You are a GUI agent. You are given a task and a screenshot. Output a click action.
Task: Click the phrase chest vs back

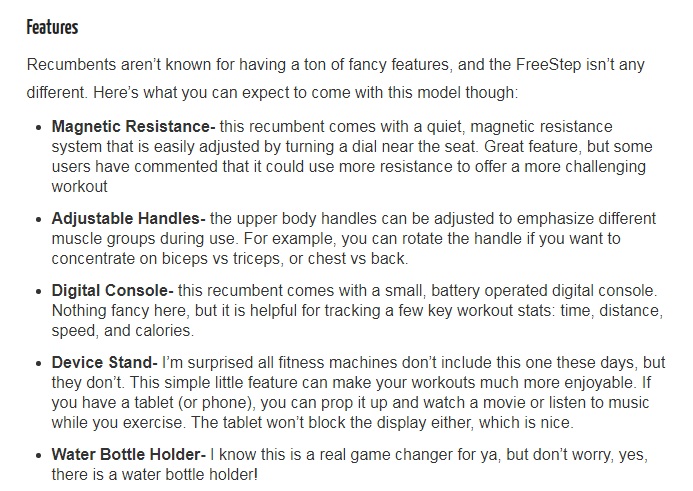tap(358, 259)
